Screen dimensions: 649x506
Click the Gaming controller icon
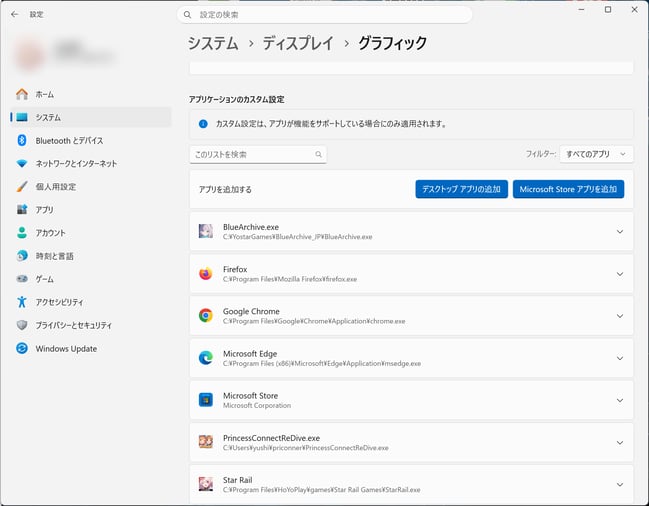(22, 279)
